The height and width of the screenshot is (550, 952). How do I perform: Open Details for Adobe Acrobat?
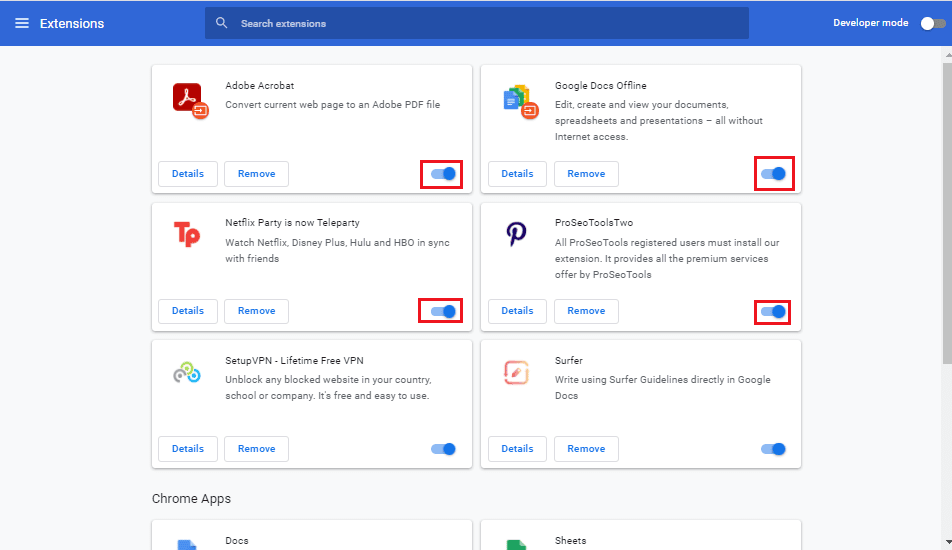click(x=188, y=174)
